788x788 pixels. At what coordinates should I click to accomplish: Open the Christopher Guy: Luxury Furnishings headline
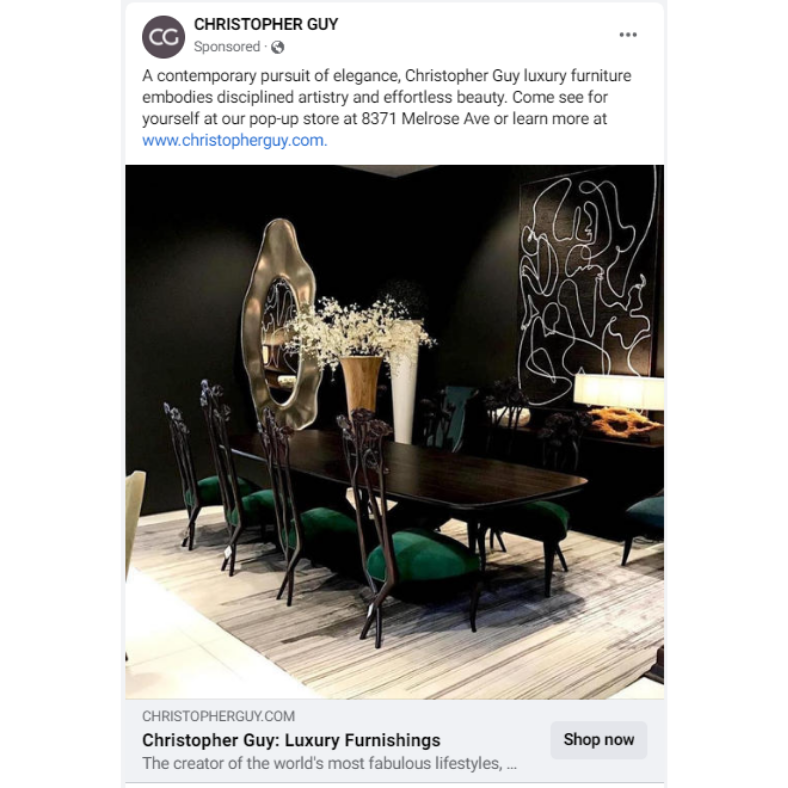pos(291,740)
